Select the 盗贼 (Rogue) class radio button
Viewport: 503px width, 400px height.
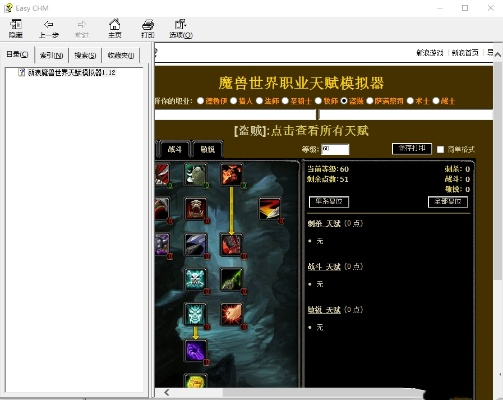tap(344, 101)
